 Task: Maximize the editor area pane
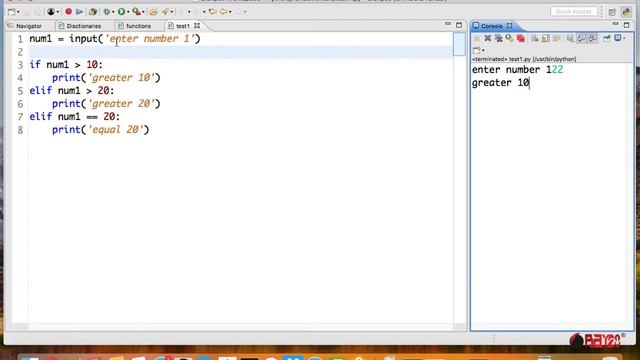[x=459, y=25]
